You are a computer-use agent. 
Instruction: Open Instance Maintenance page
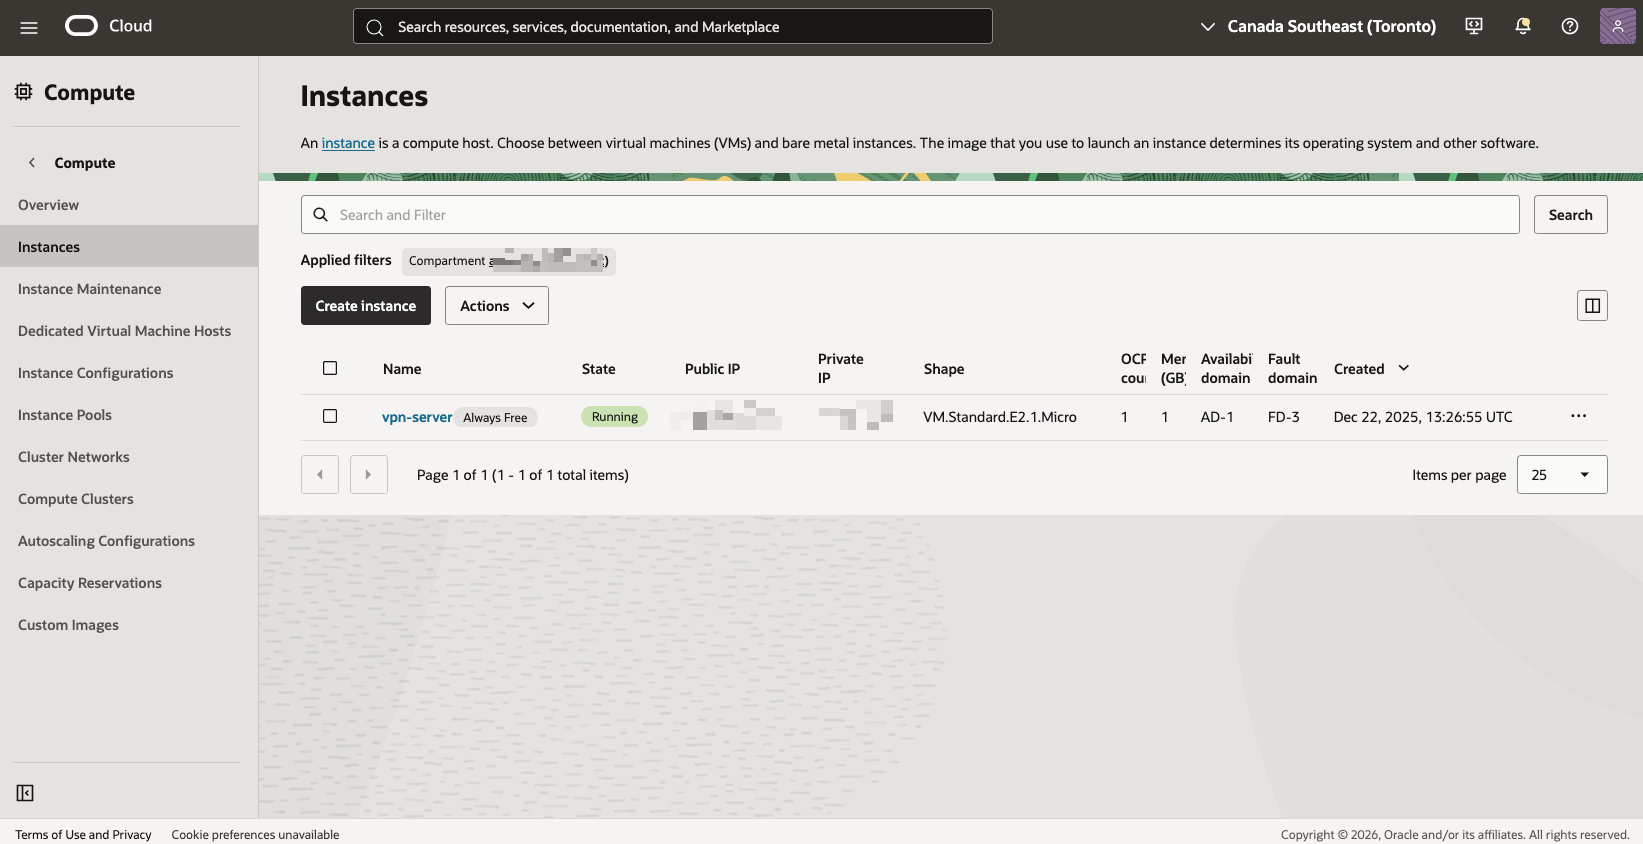(129, 289)
